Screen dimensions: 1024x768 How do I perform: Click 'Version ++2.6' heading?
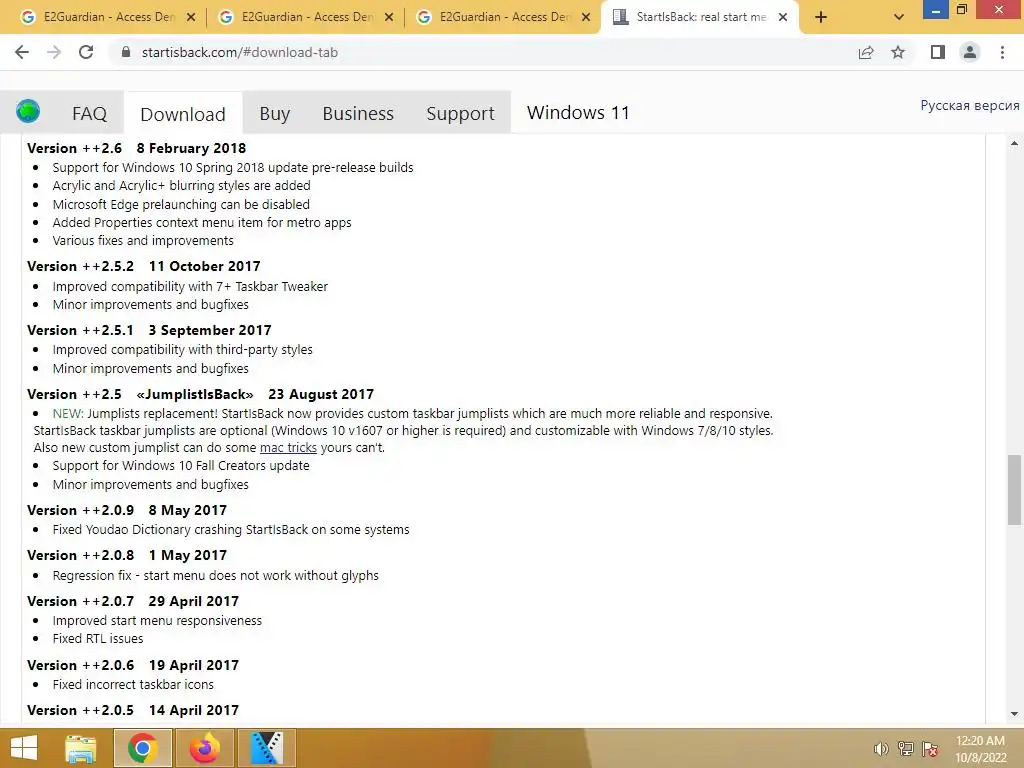tap(74, 149)
